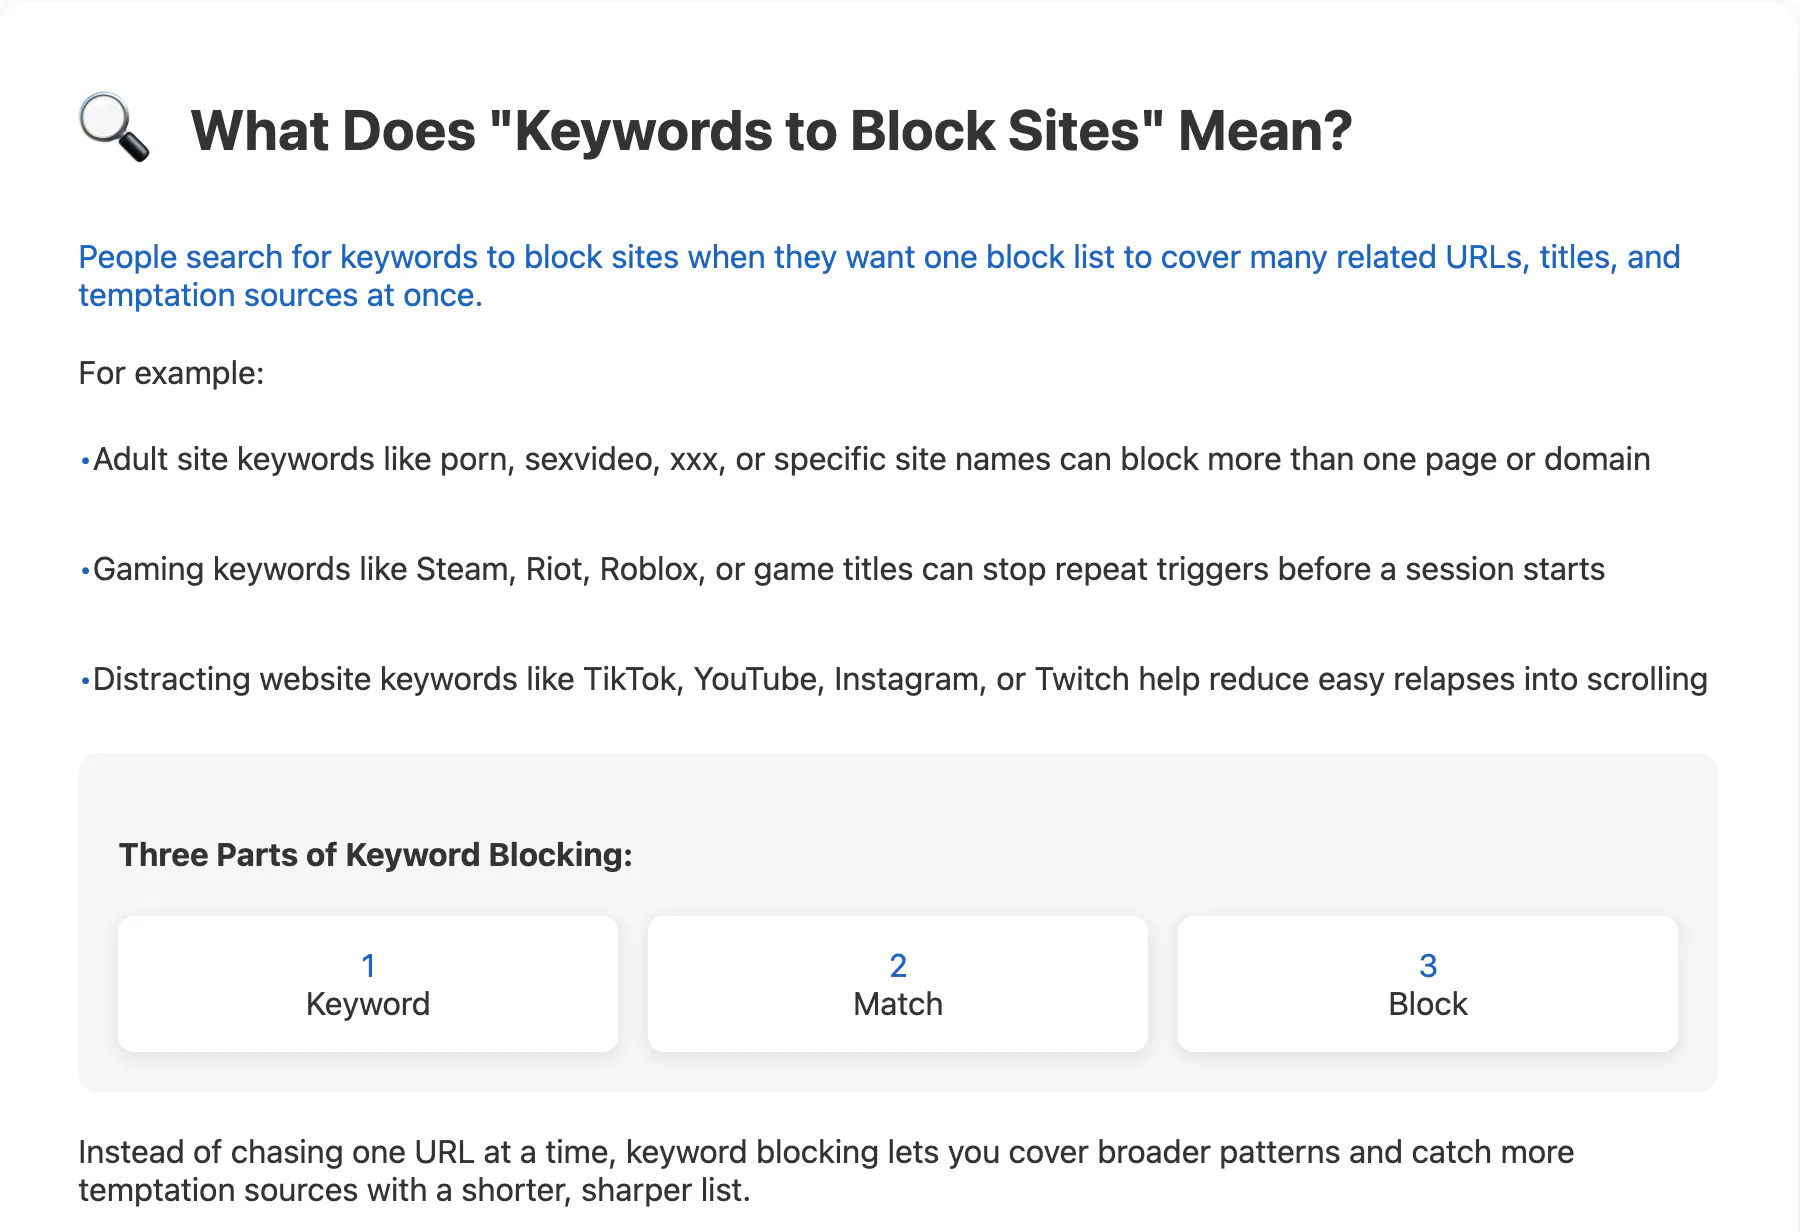1800x1232 pixels.
Task: Click the bullet before Distracting website keywords
Action: point(85,681)
